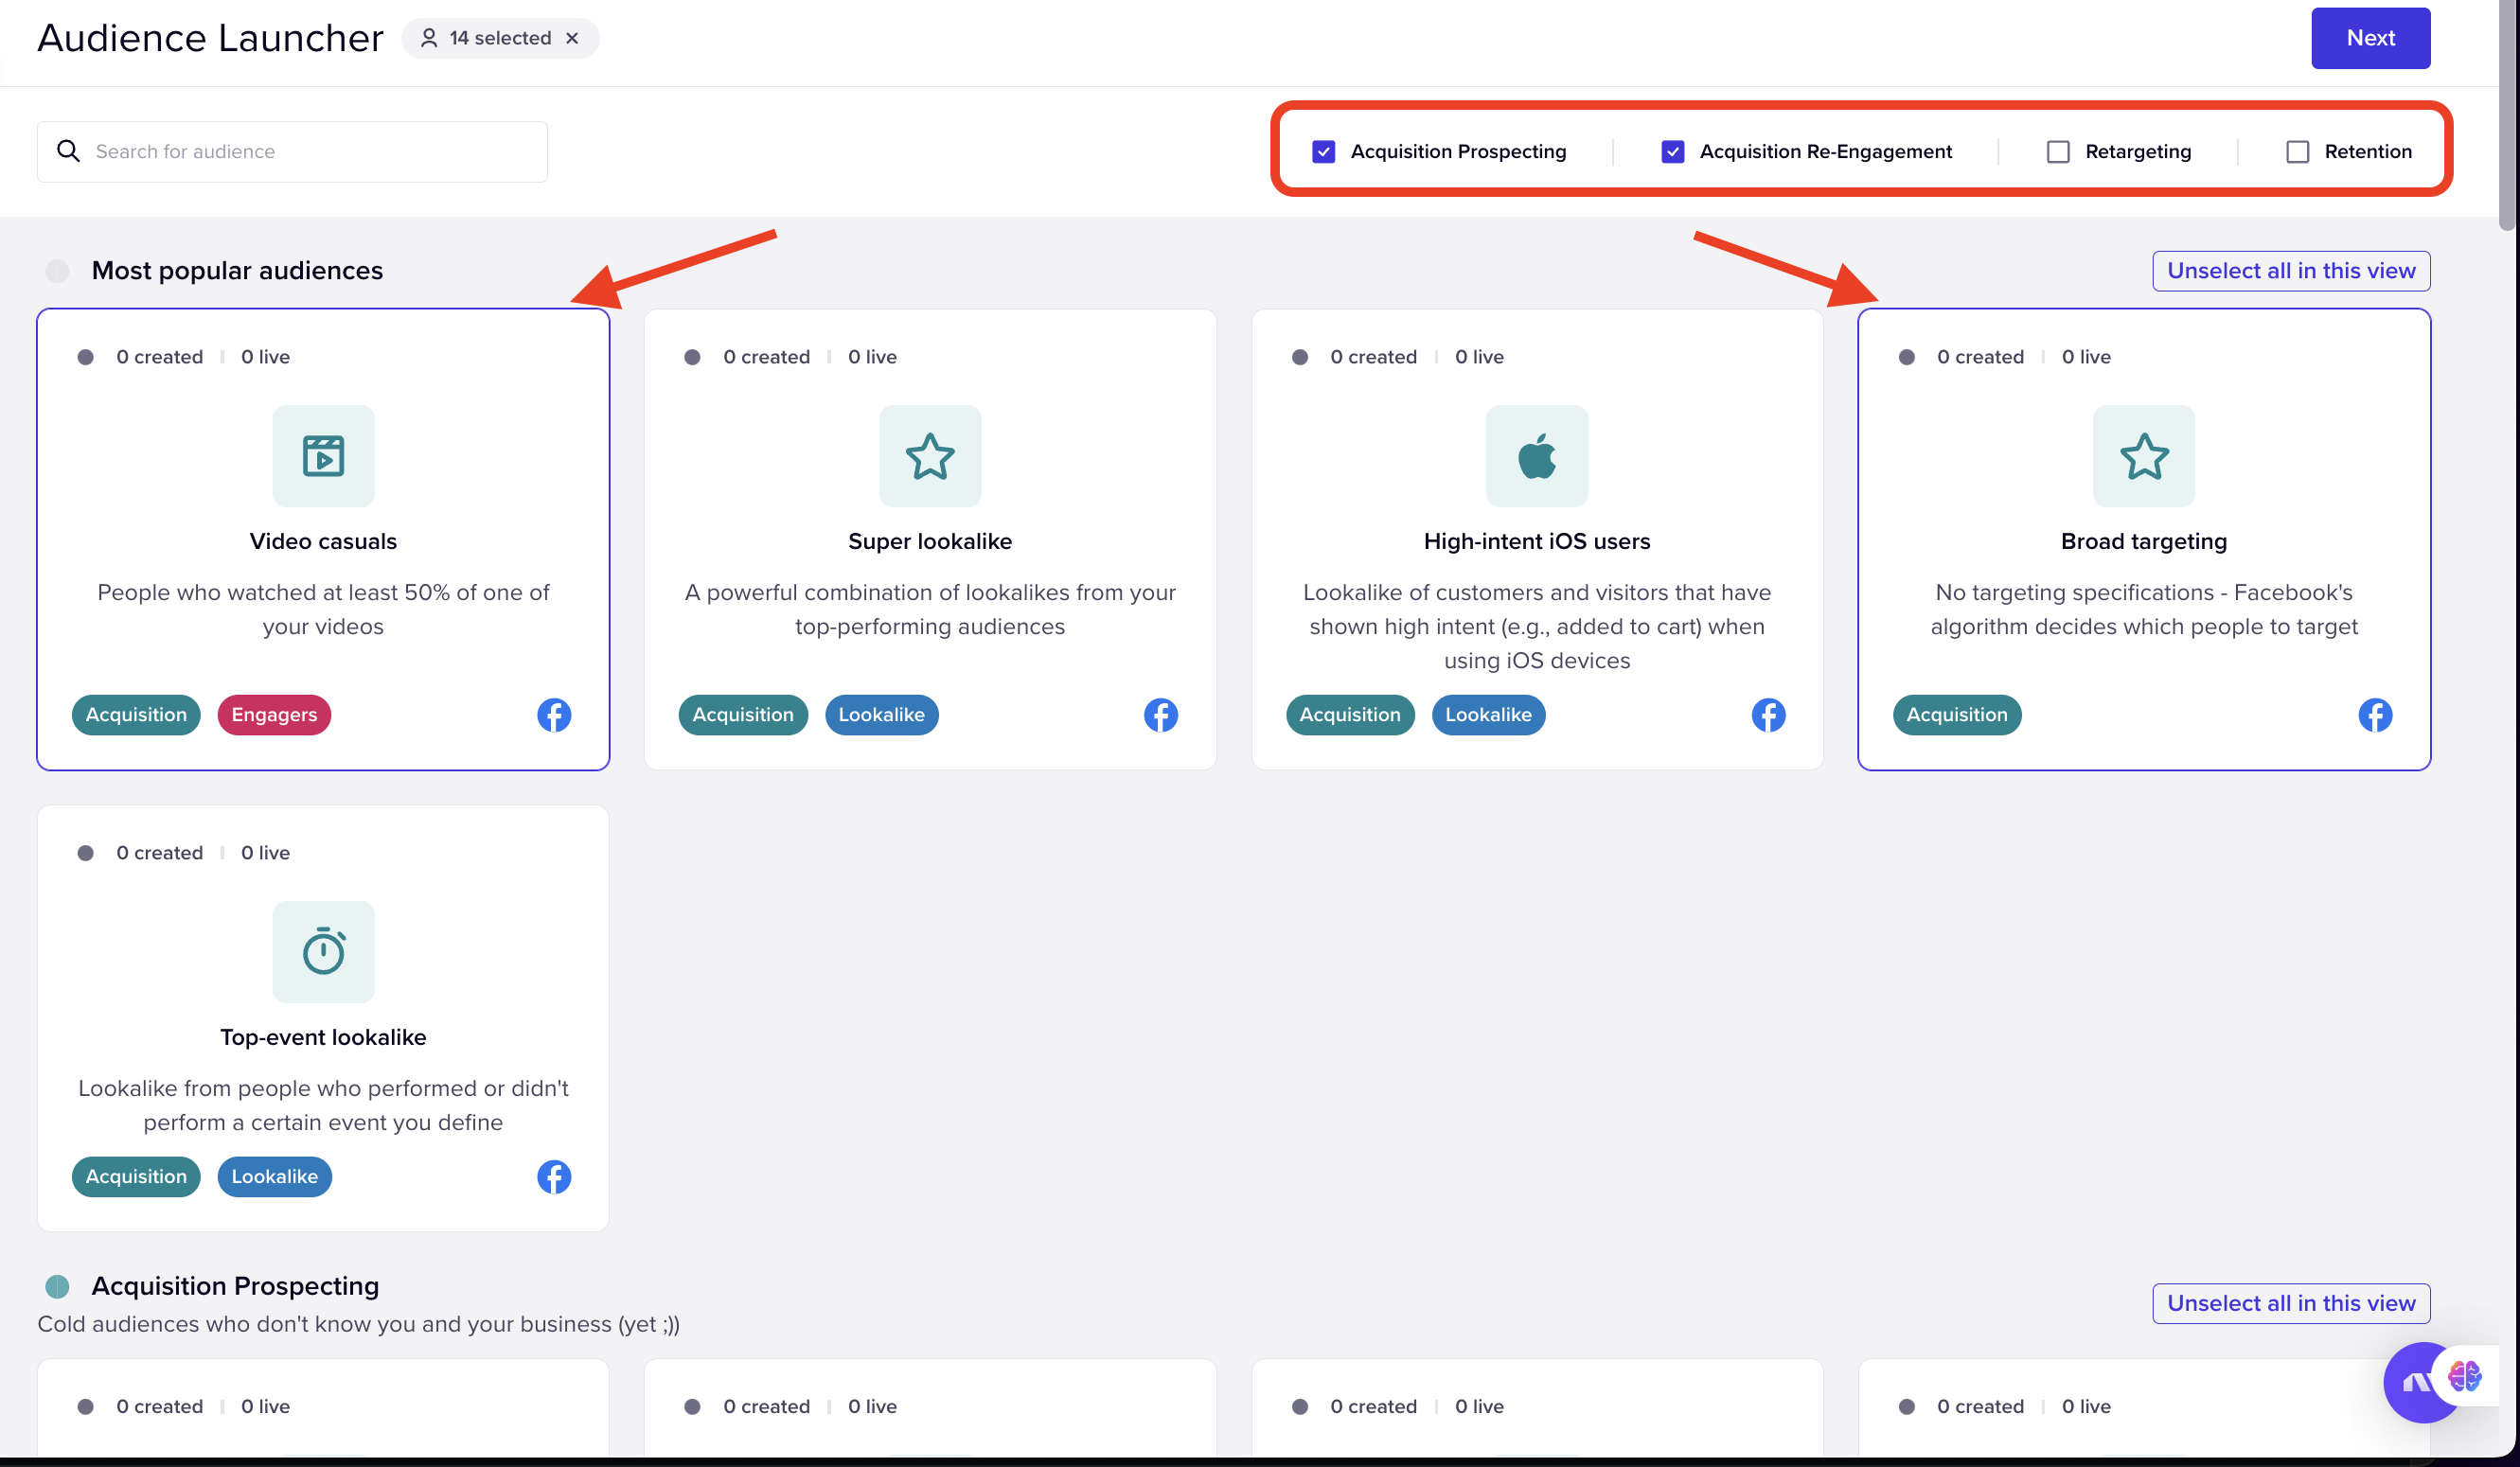
Task: Click Acquisition tag on Top-event lookalike card
Action: coord(136,1177)
